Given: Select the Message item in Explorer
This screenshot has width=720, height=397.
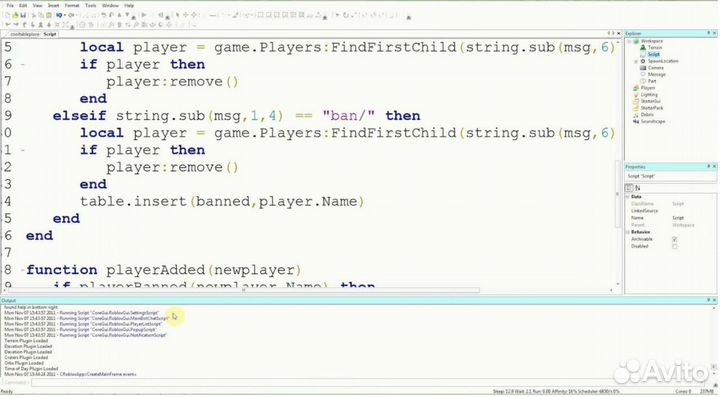Looking at the screenshot, I should click(657, 74).
